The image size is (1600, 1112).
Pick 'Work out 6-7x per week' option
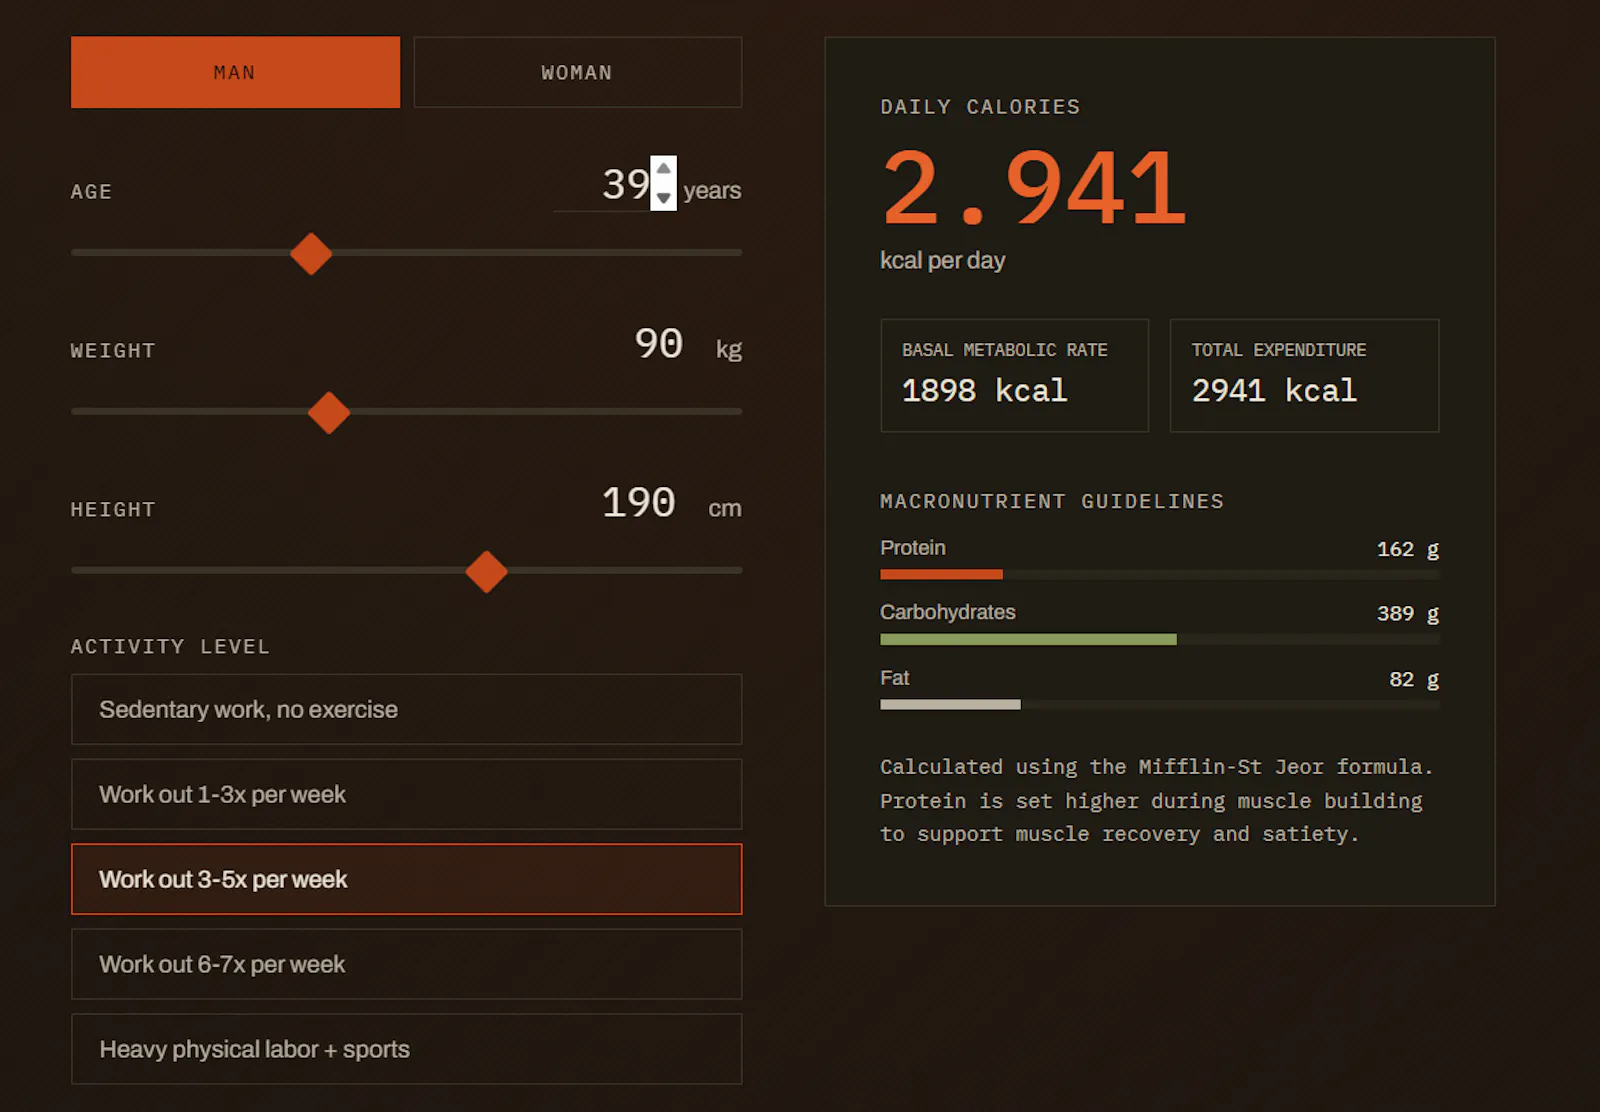(407, 964)
